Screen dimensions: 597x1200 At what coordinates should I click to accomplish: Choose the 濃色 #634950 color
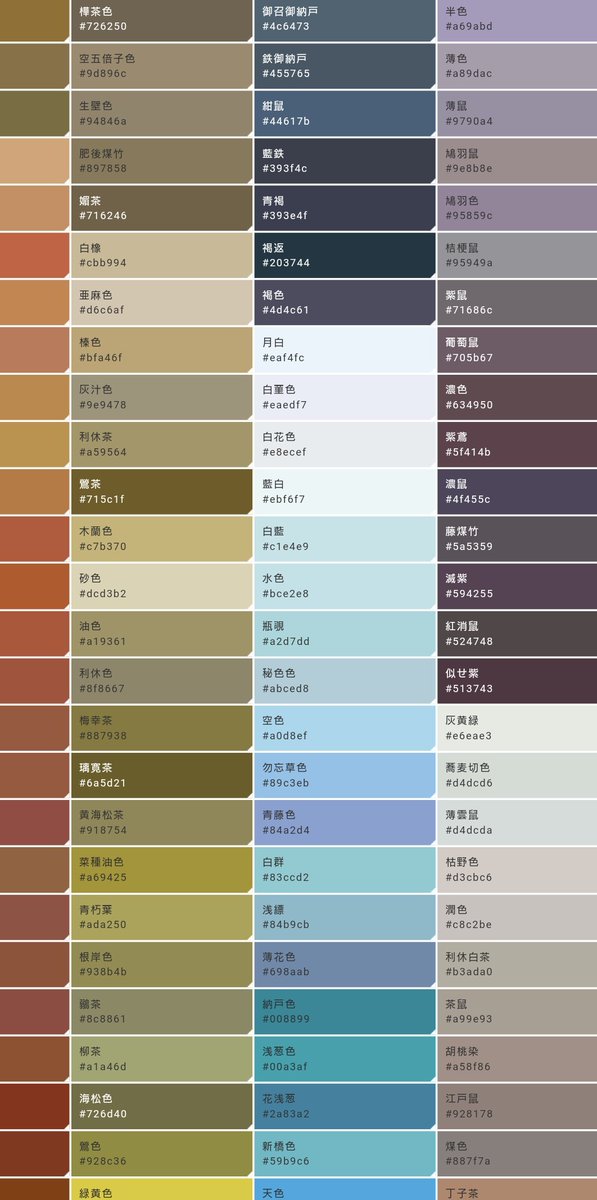click(517, 397)
